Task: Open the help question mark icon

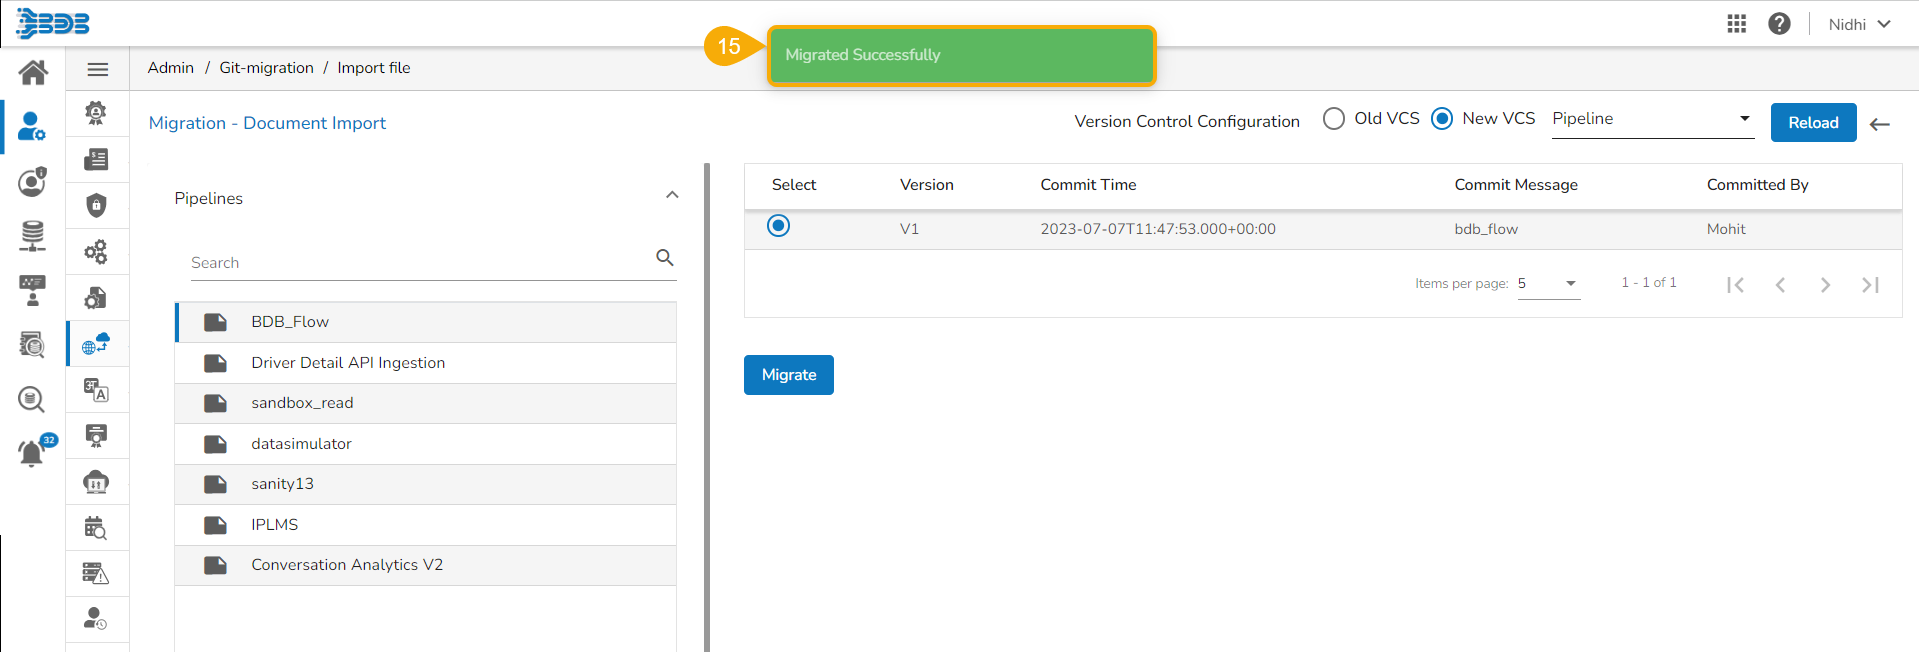Action: click(1779, 24)
